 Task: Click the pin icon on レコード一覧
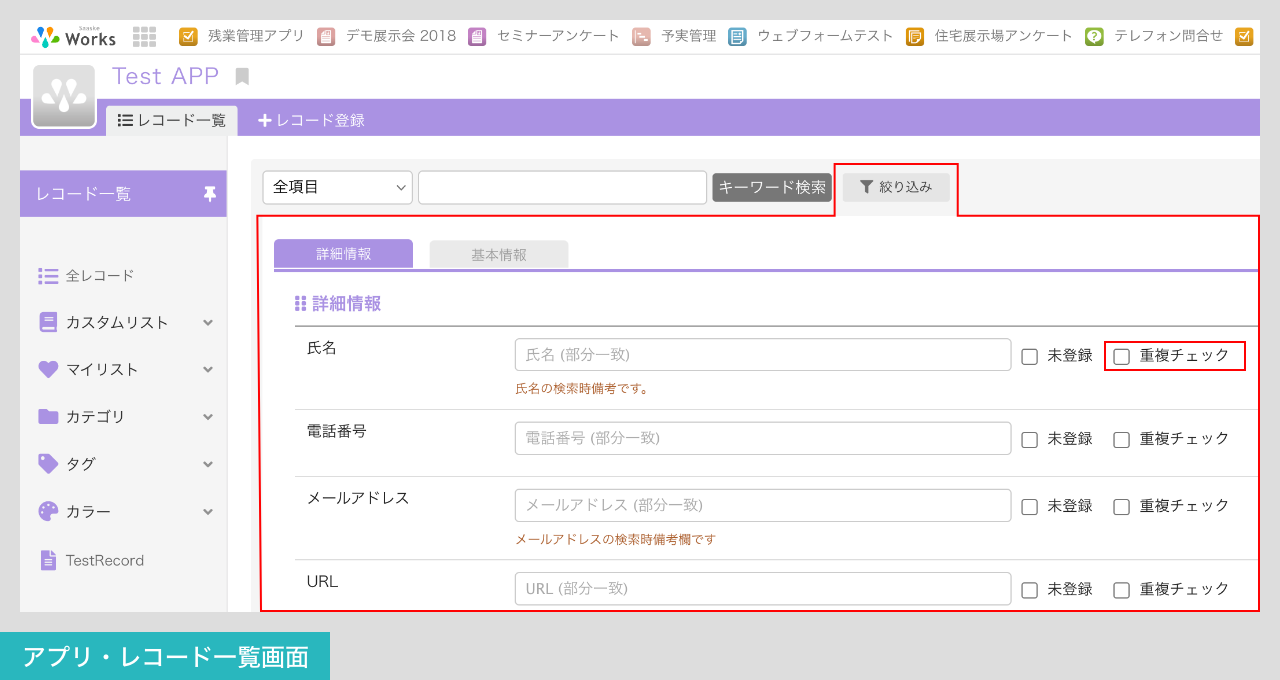[209, 194]
